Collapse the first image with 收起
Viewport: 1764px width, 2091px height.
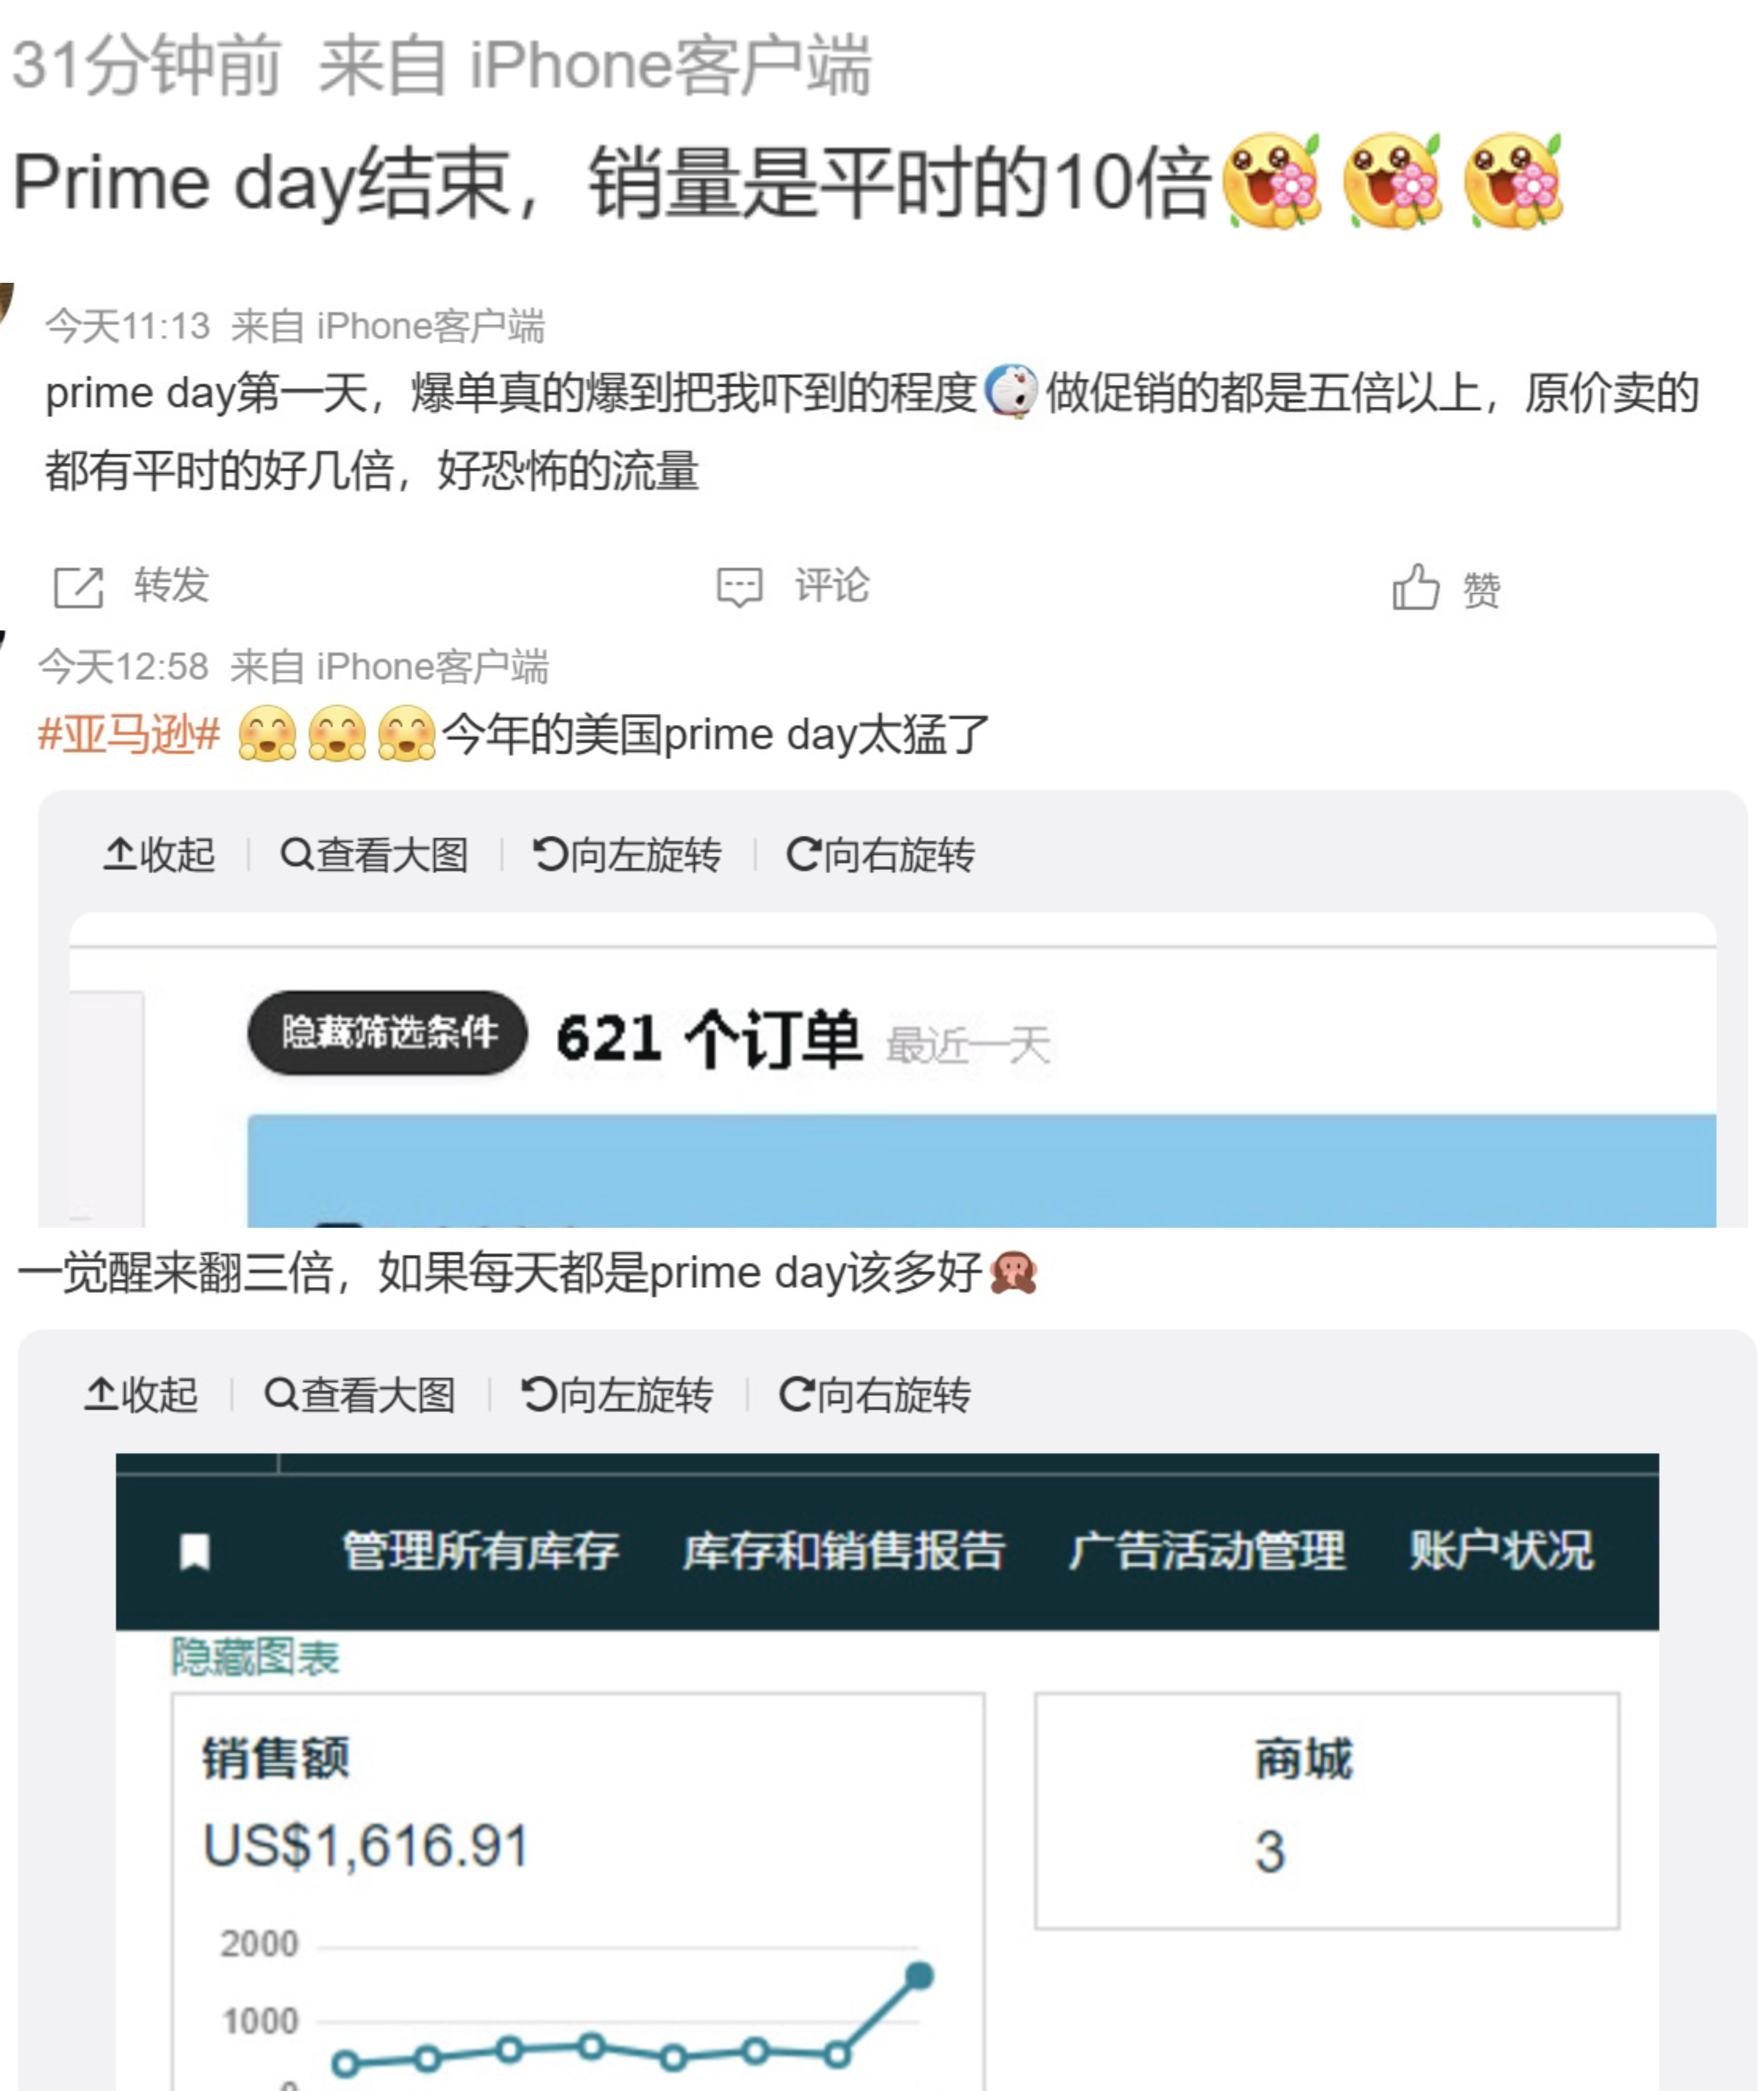pos(160,855)
